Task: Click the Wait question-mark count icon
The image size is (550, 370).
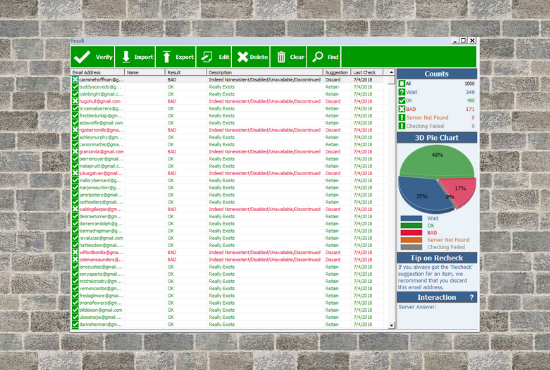Action: click(x=402, y=92)
